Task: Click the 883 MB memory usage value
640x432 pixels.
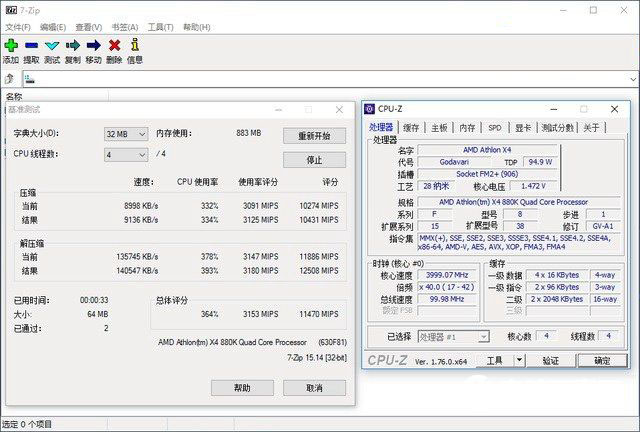Action: tap(249, 133)
